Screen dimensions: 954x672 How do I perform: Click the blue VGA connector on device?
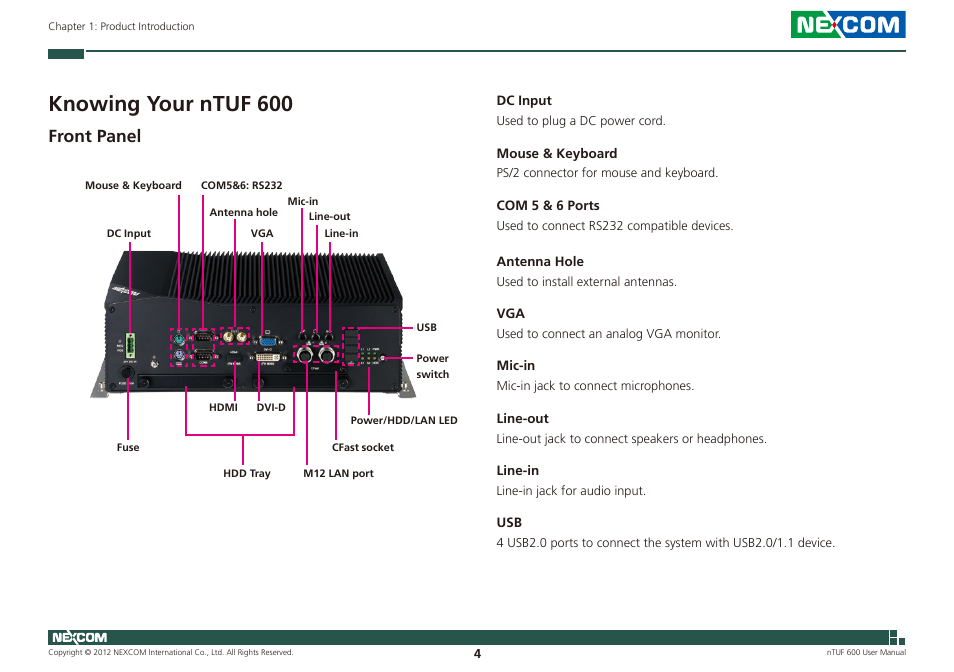pos(268,341)
